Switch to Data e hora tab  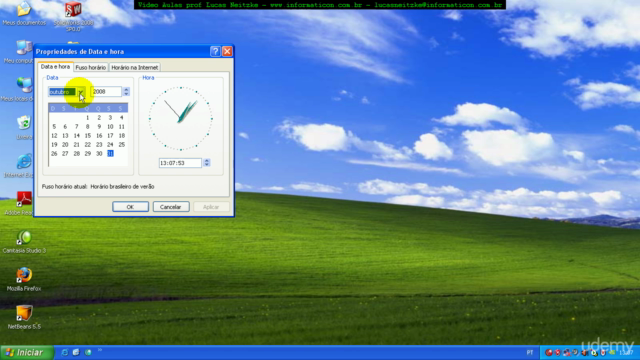tap(55, 67)
